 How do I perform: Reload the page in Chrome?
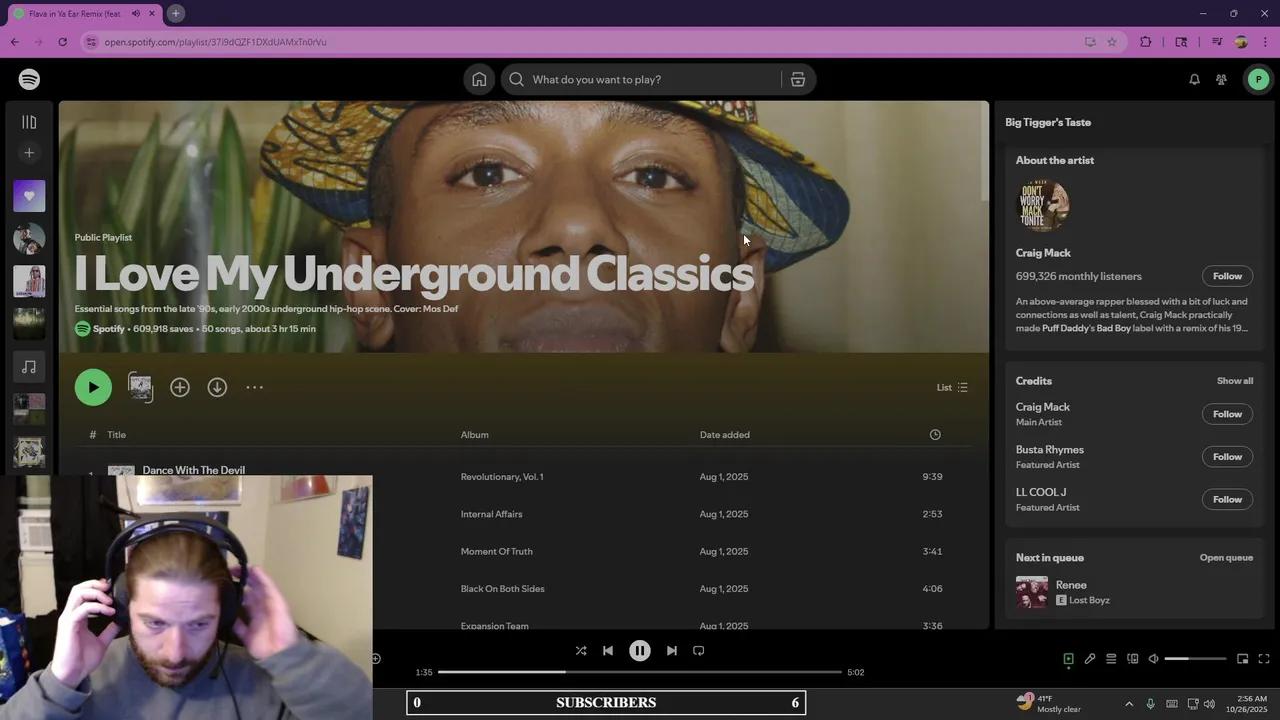click(x=62, y=42)
